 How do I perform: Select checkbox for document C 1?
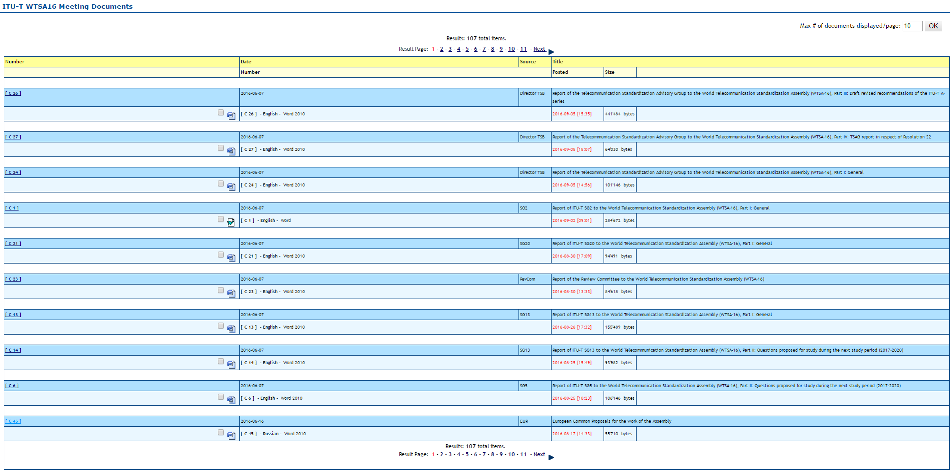point(221,219)
